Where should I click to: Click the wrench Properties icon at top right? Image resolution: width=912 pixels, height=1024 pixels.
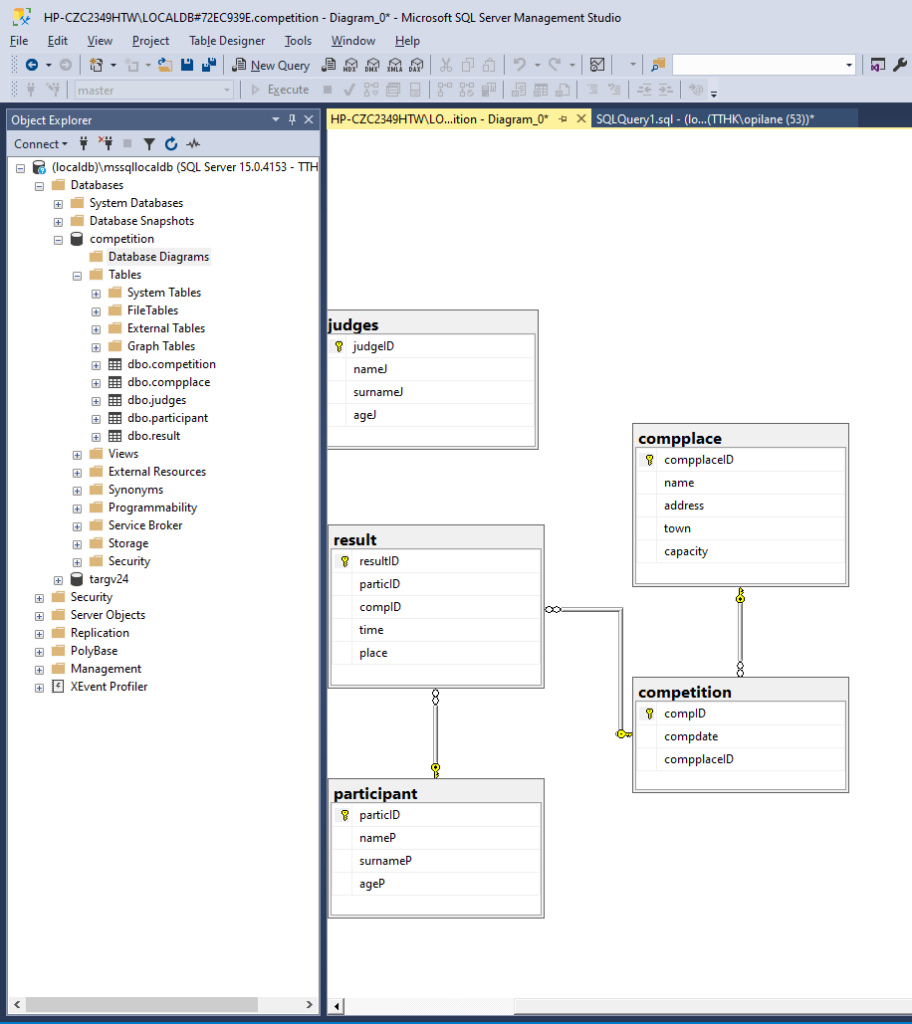[x=899, y=65]
